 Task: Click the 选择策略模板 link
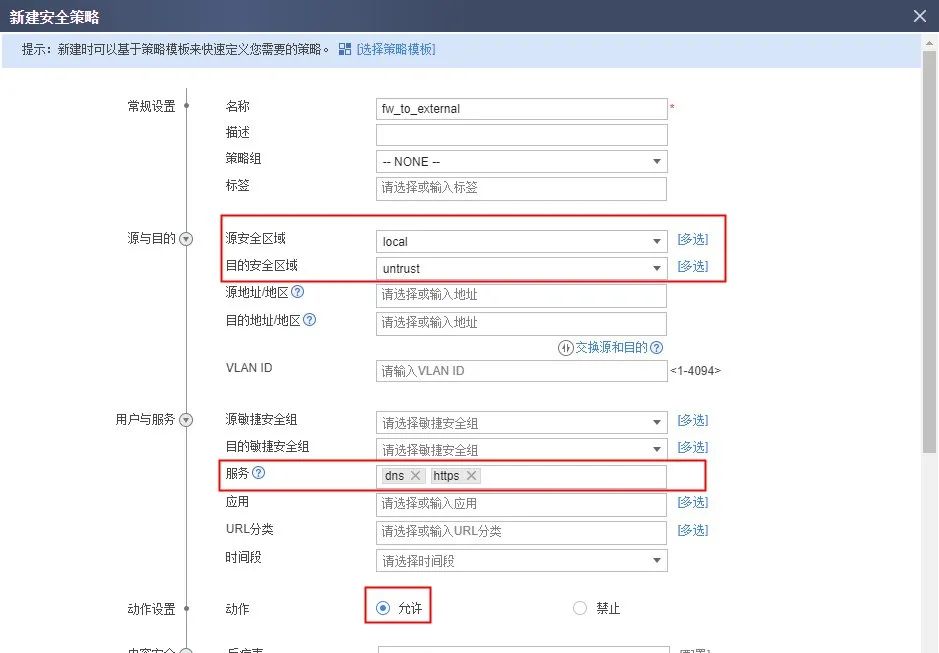point(396,49)
